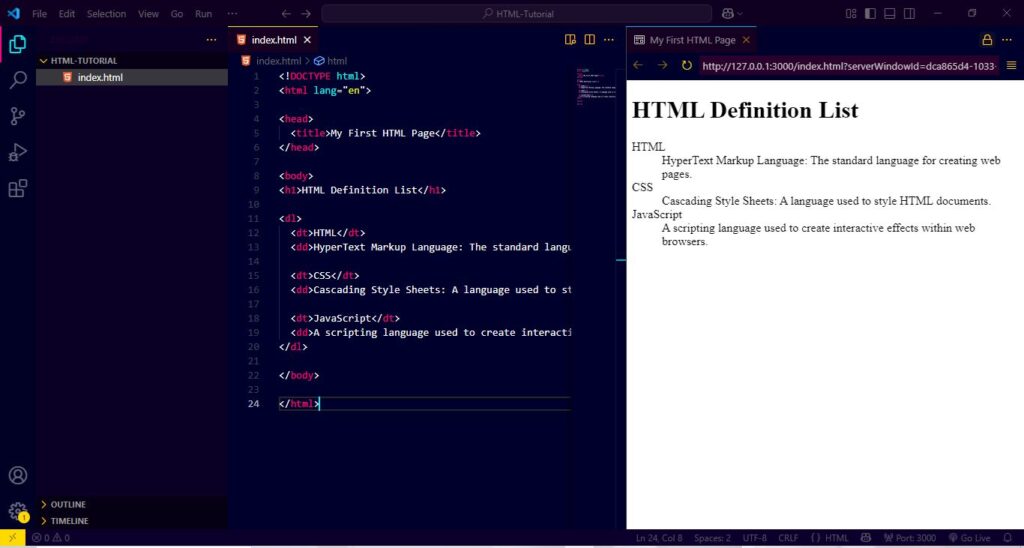The height and width of the screenshot is (548, 1024).
Task: Open the Explorer view in activity bar
Action: (18, 44)
